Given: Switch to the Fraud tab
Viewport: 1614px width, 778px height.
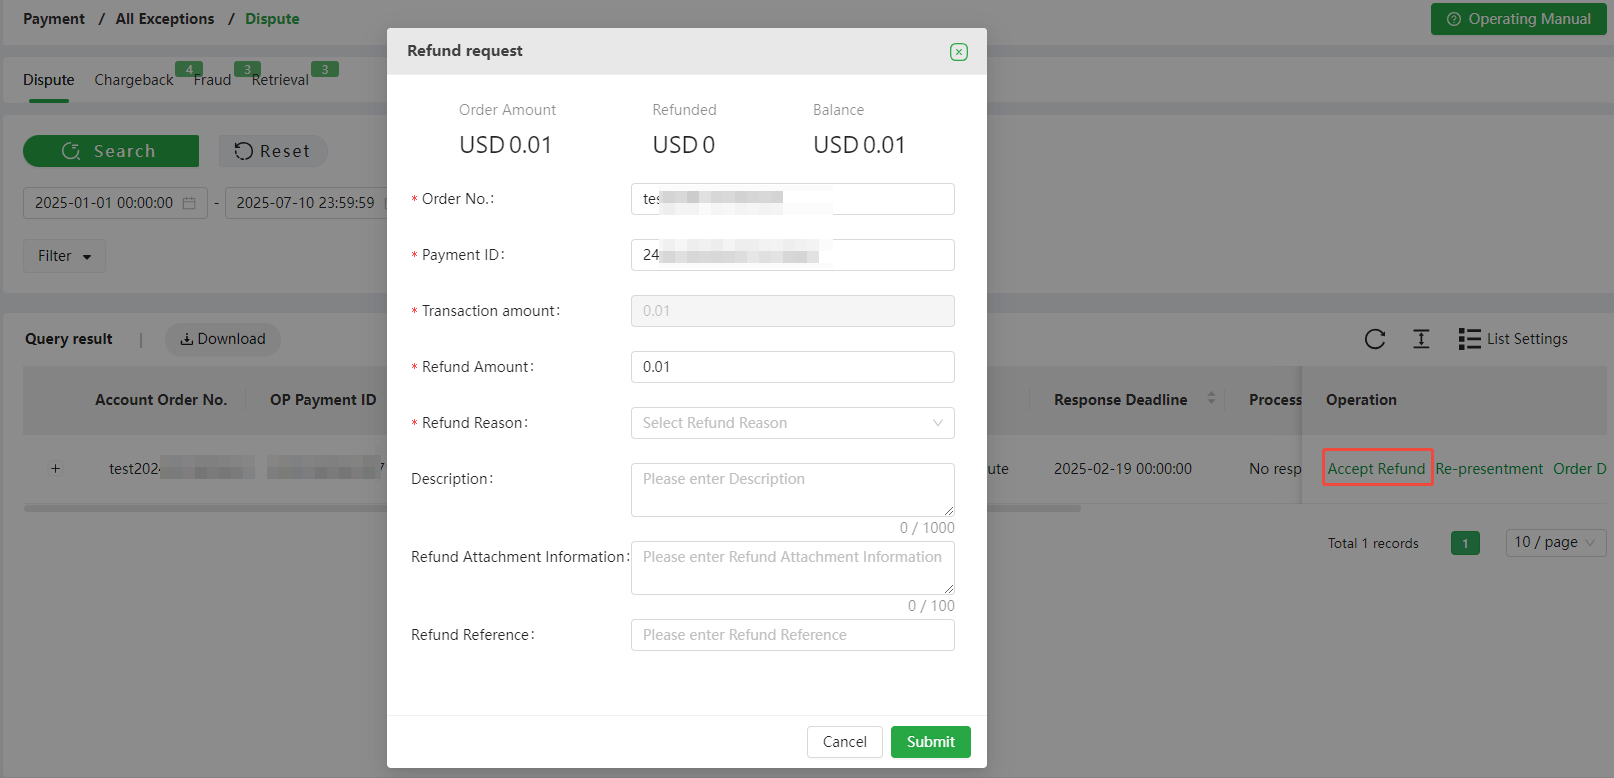Looking at the screenshot, I should coord(212,80).
